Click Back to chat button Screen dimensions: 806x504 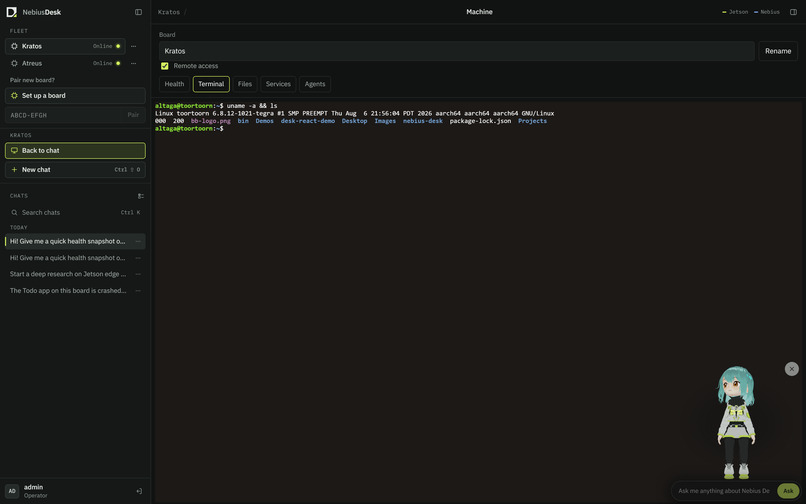click(x=75, y=151)
